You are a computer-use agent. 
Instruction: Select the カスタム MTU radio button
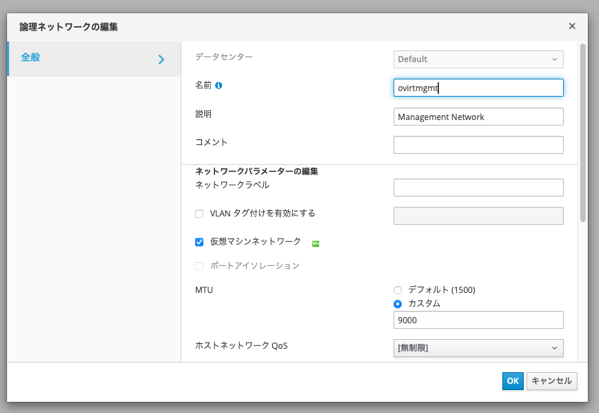[398, 304]
